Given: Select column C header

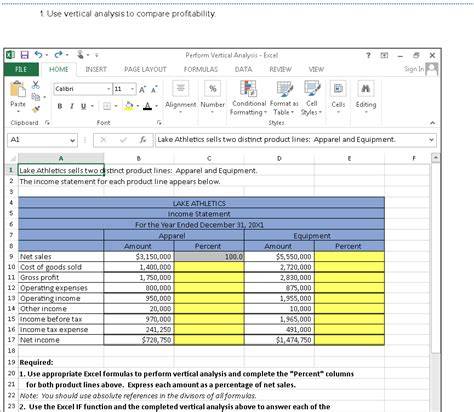Looking at the screenshot, I should (209, 158).
